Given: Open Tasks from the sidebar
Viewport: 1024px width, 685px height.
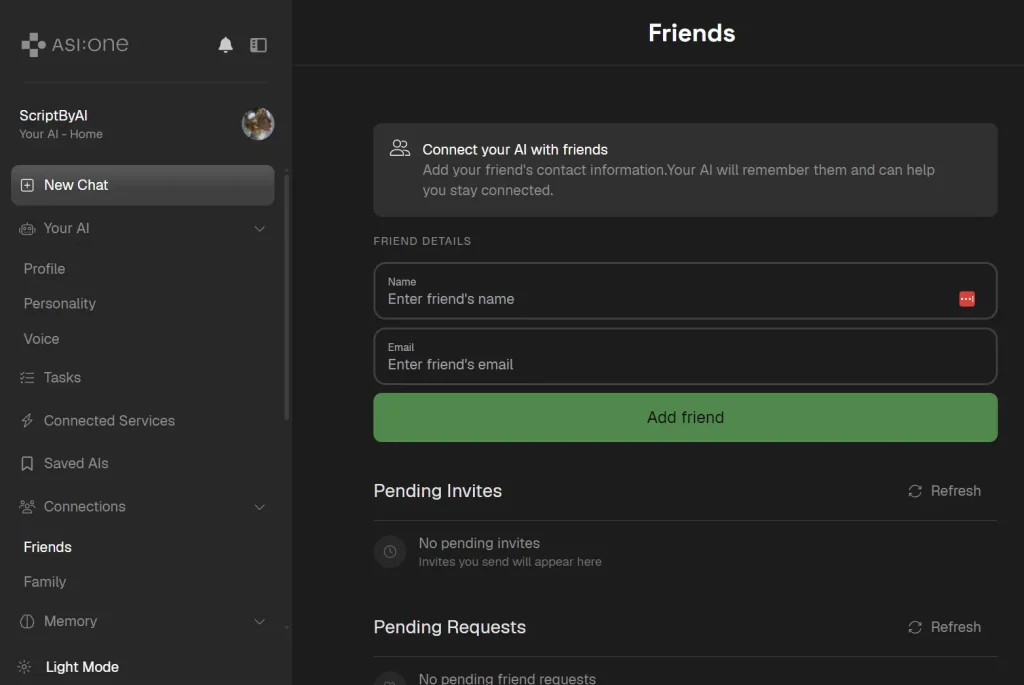Looking at the screenshot, I should point(62,378).
